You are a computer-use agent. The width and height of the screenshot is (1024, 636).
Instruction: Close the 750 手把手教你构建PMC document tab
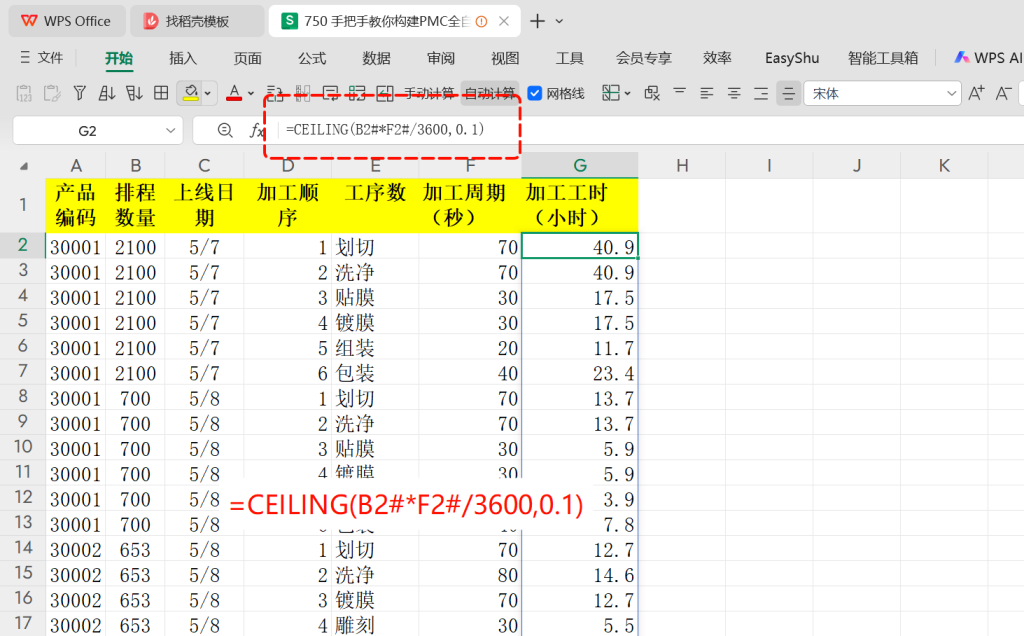[504, 21]
